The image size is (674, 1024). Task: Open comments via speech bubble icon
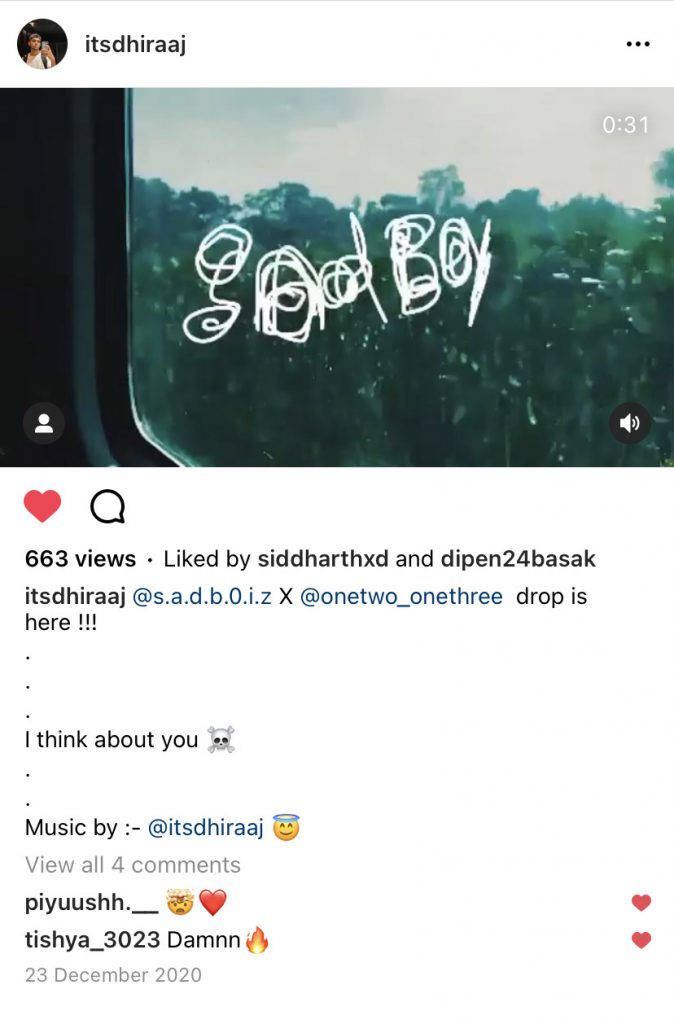coord(107,507)
